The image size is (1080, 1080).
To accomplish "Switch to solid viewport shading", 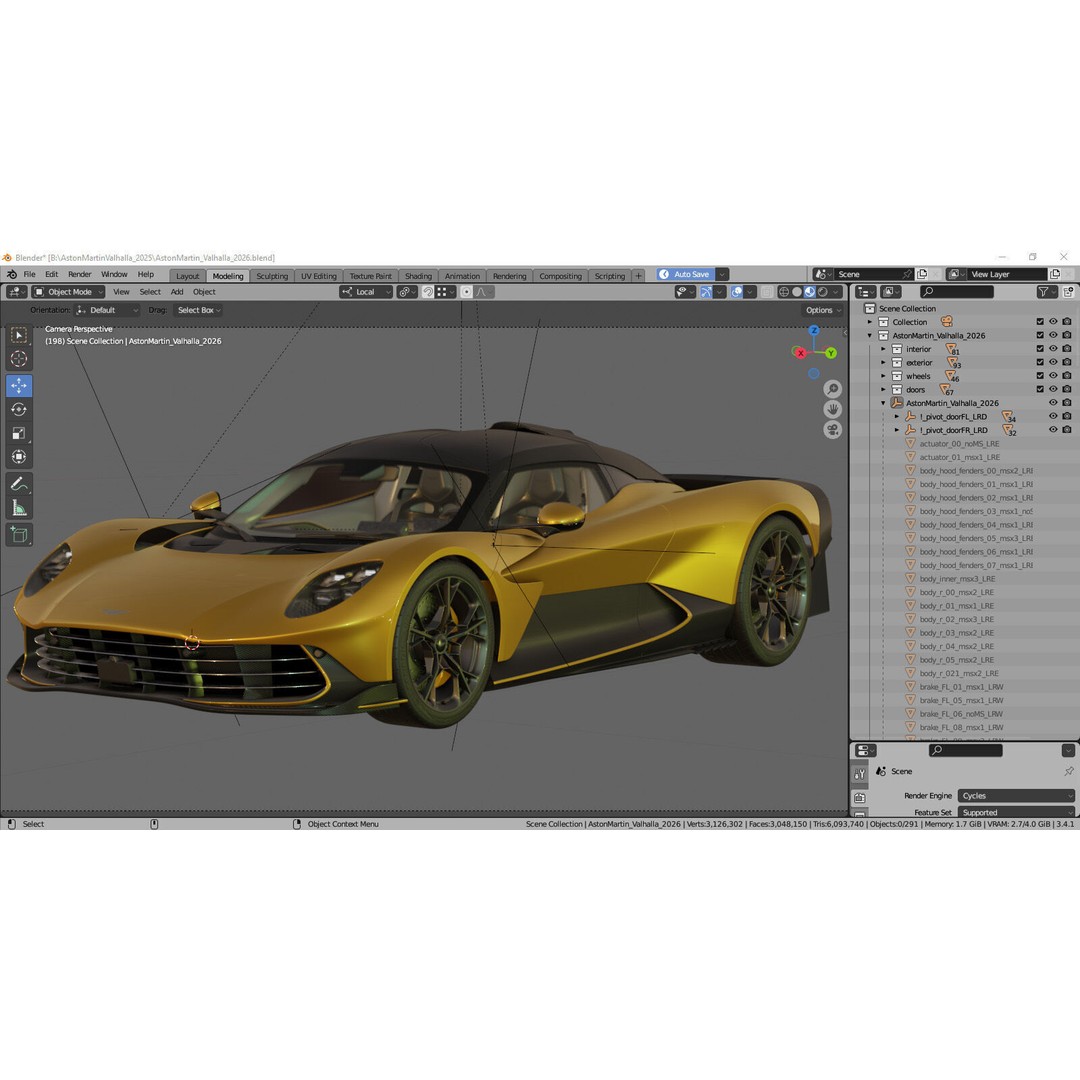I will point(797,292).
